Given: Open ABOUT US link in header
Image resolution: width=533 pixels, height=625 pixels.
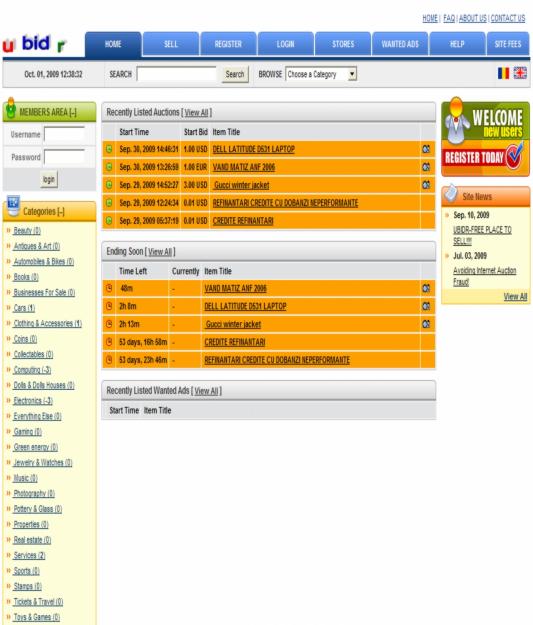Looking at the screenshot, I should [473, 18].
